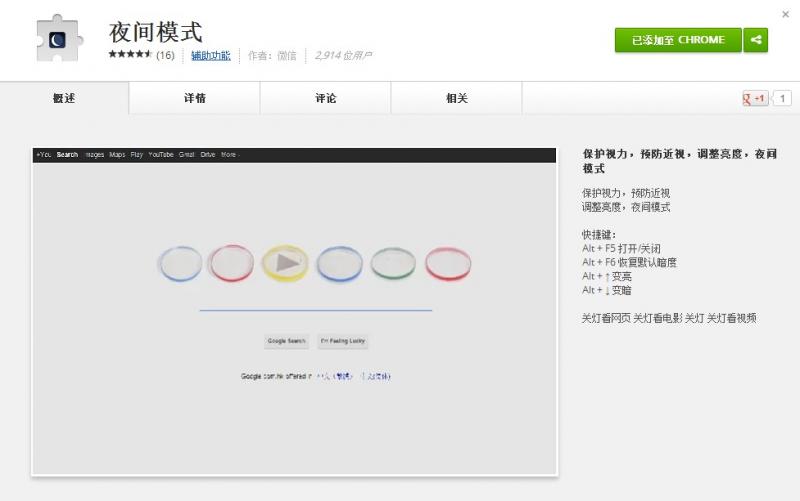Image resolution: width=800 pixels, height=501 pixels.
Task: Click the star rating display
Action: coord(130,56)
